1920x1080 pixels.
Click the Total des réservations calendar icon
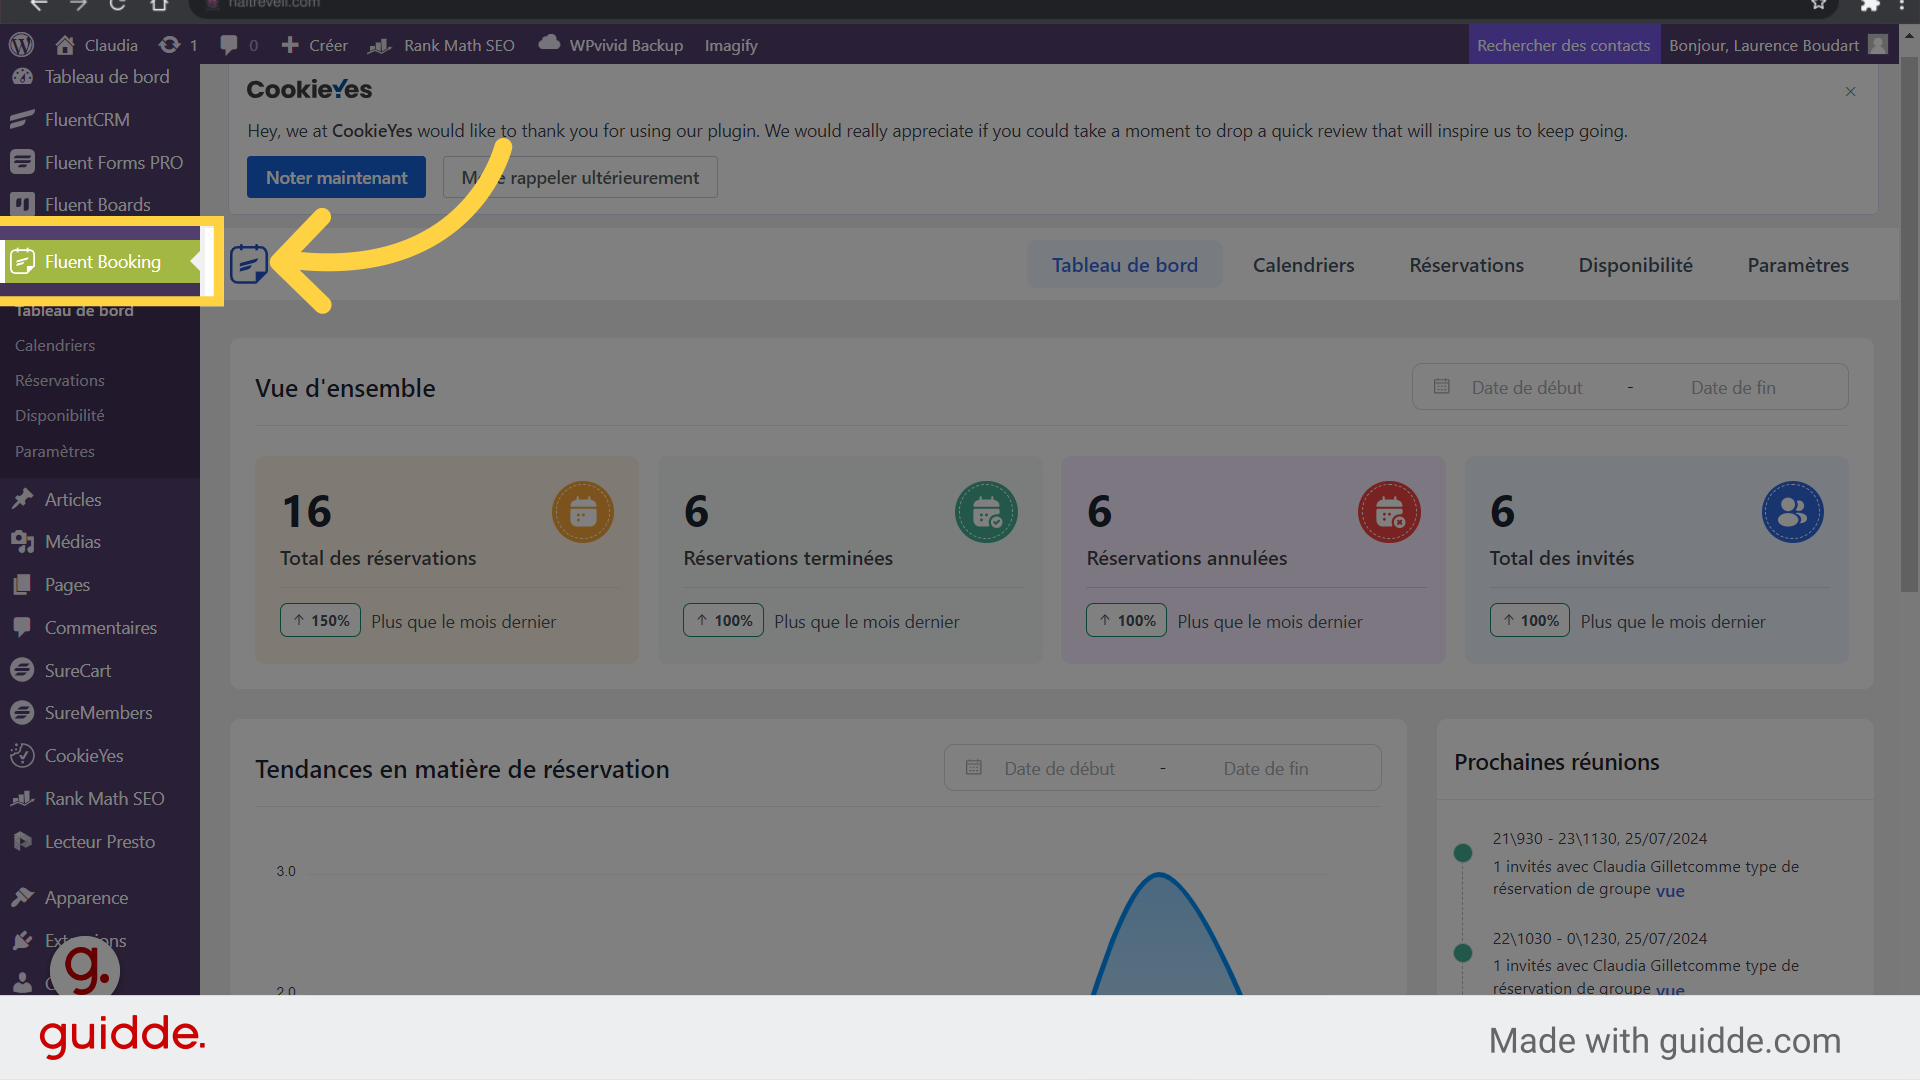(583, 512)
